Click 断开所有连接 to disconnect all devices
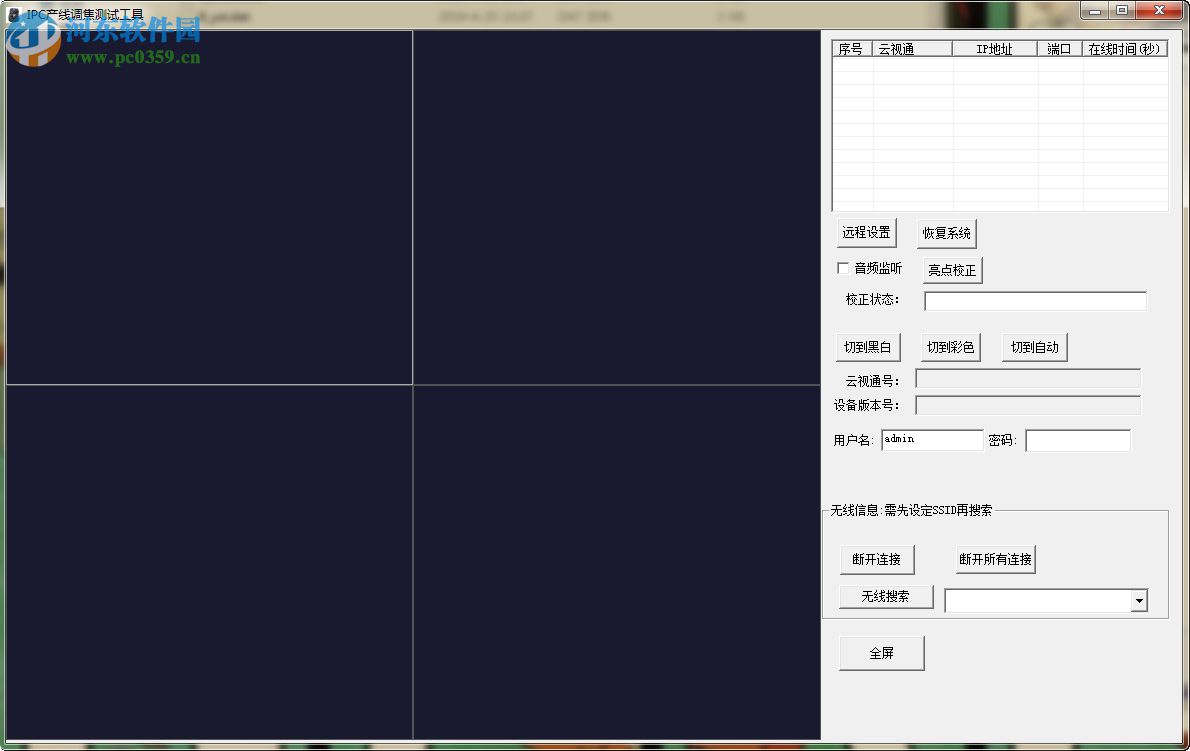Viewport: 1190px width, 751px height. tap(996, 559)
